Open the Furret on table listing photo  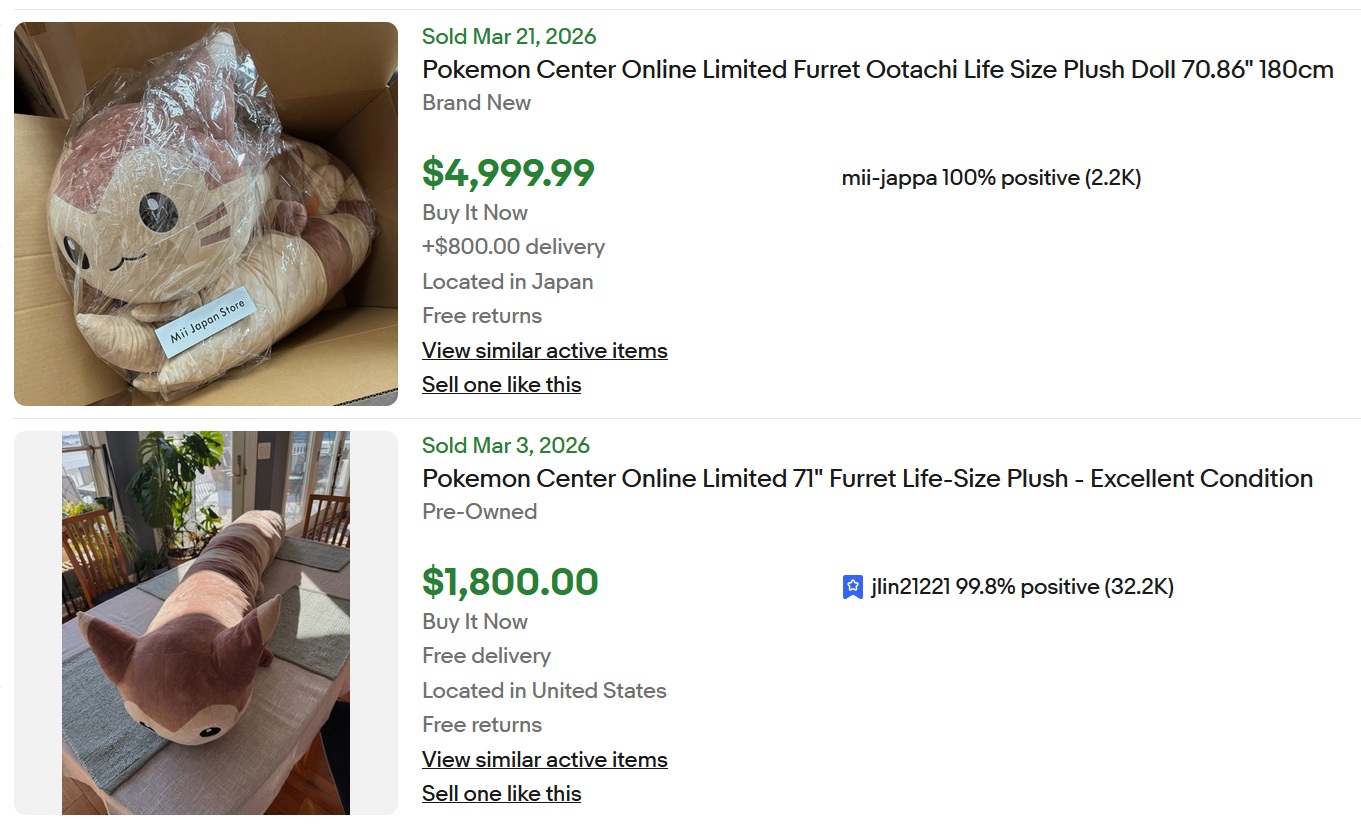206,622
